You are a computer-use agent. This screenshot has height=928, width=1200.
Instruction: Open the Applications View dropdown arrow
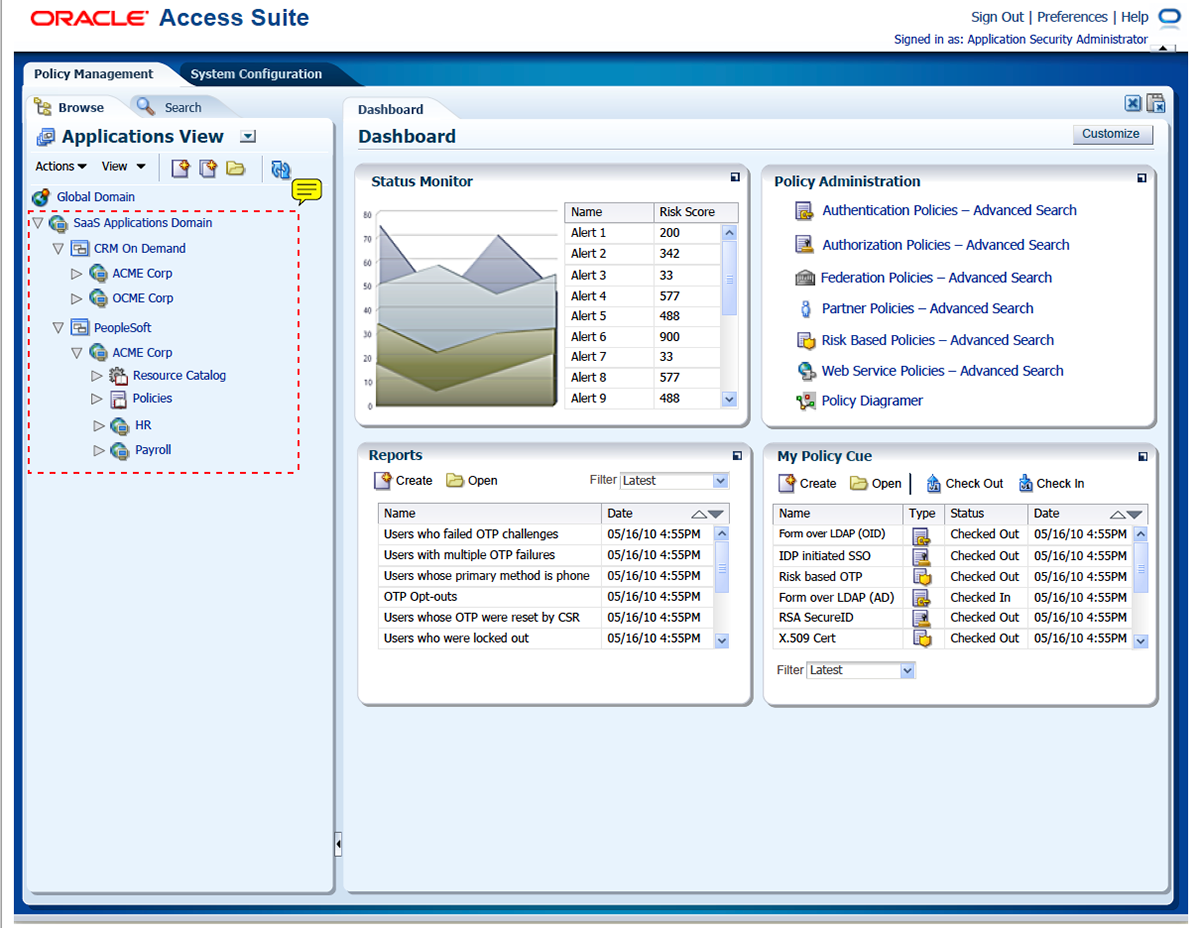click(249, 137)
